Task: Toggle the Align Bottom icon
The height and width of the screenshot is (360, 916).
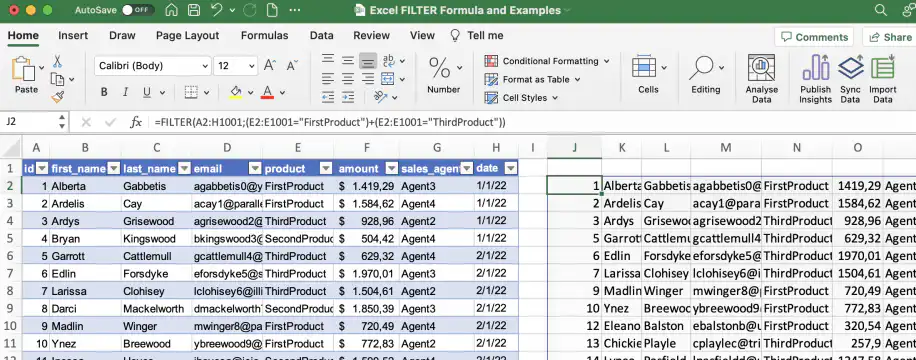Action: [368, 61]
